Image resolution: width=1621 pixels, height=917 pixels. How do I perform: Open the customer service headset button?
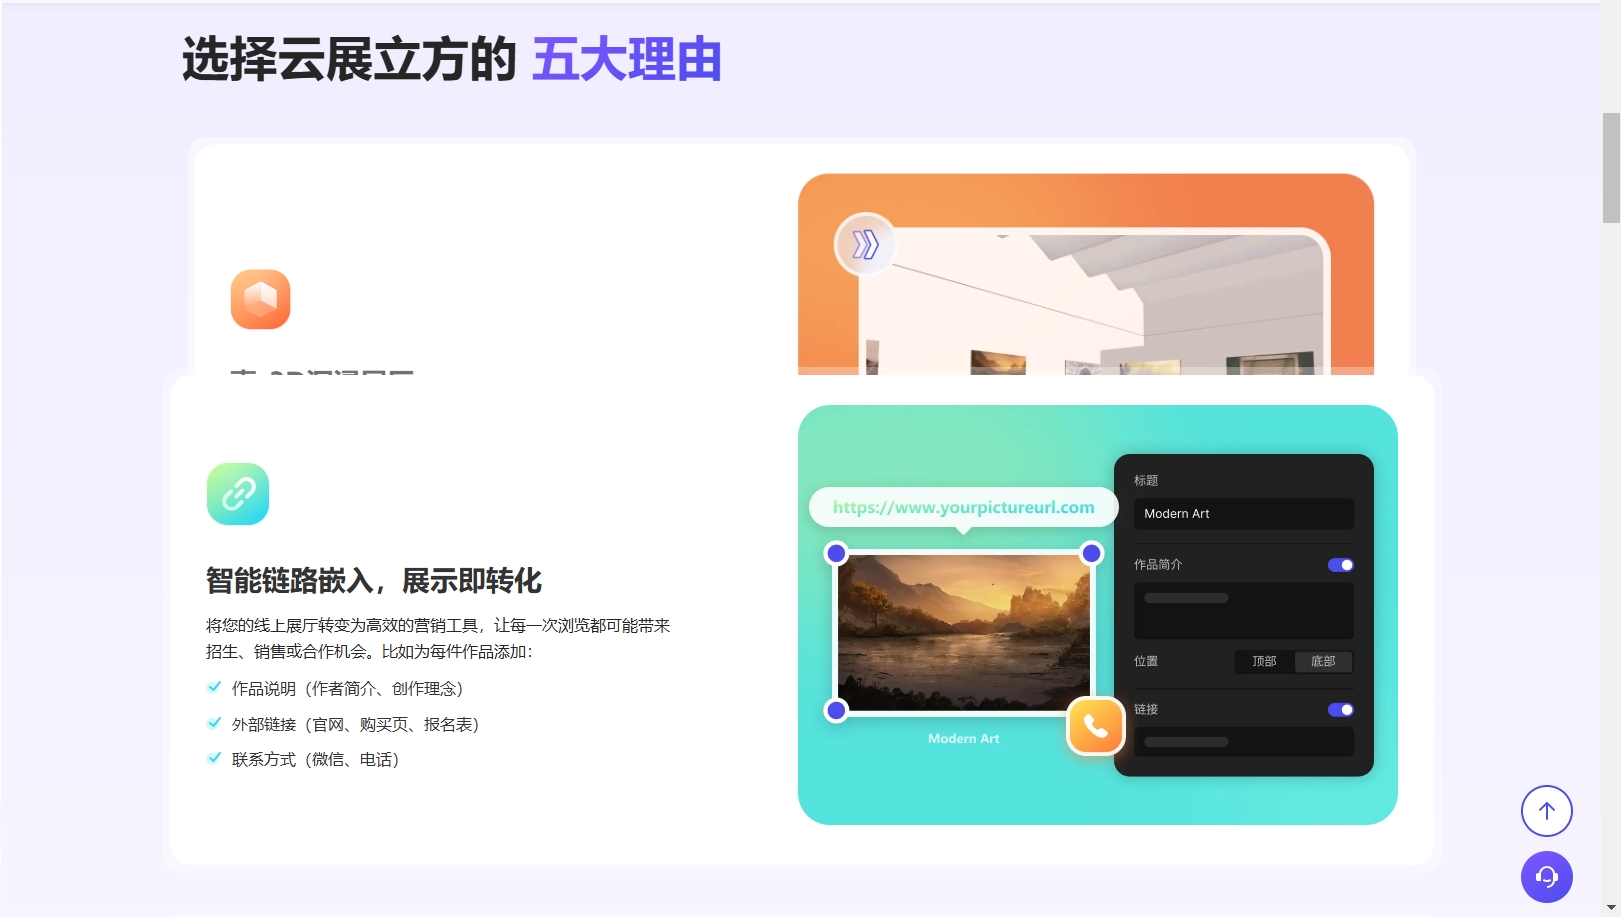(1546, 877)
